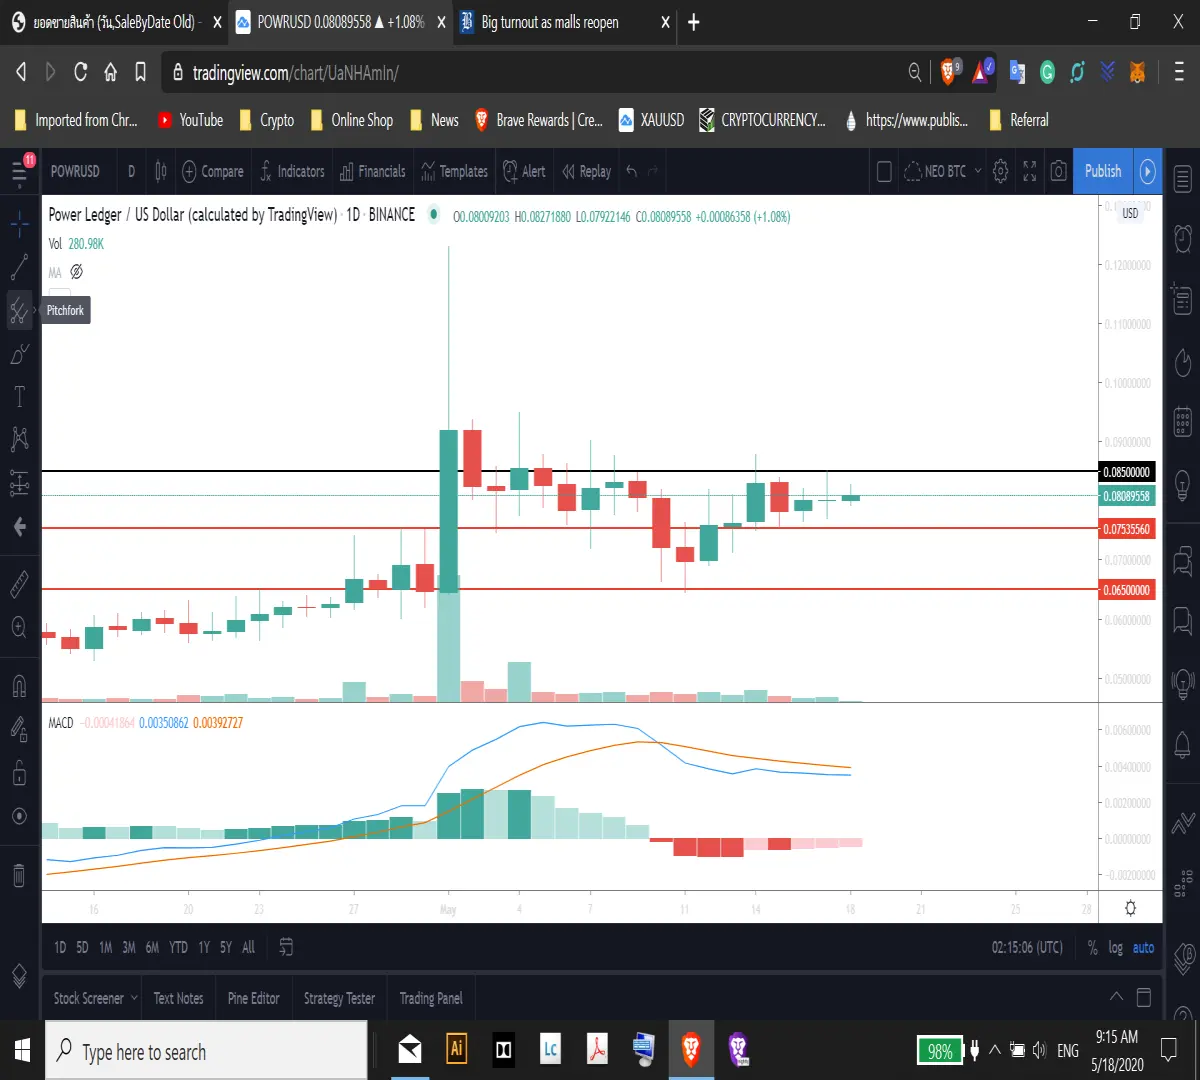The image size is (1200, 1080).
Task: Enter fullscreen chart mode
Action: 1029,171
